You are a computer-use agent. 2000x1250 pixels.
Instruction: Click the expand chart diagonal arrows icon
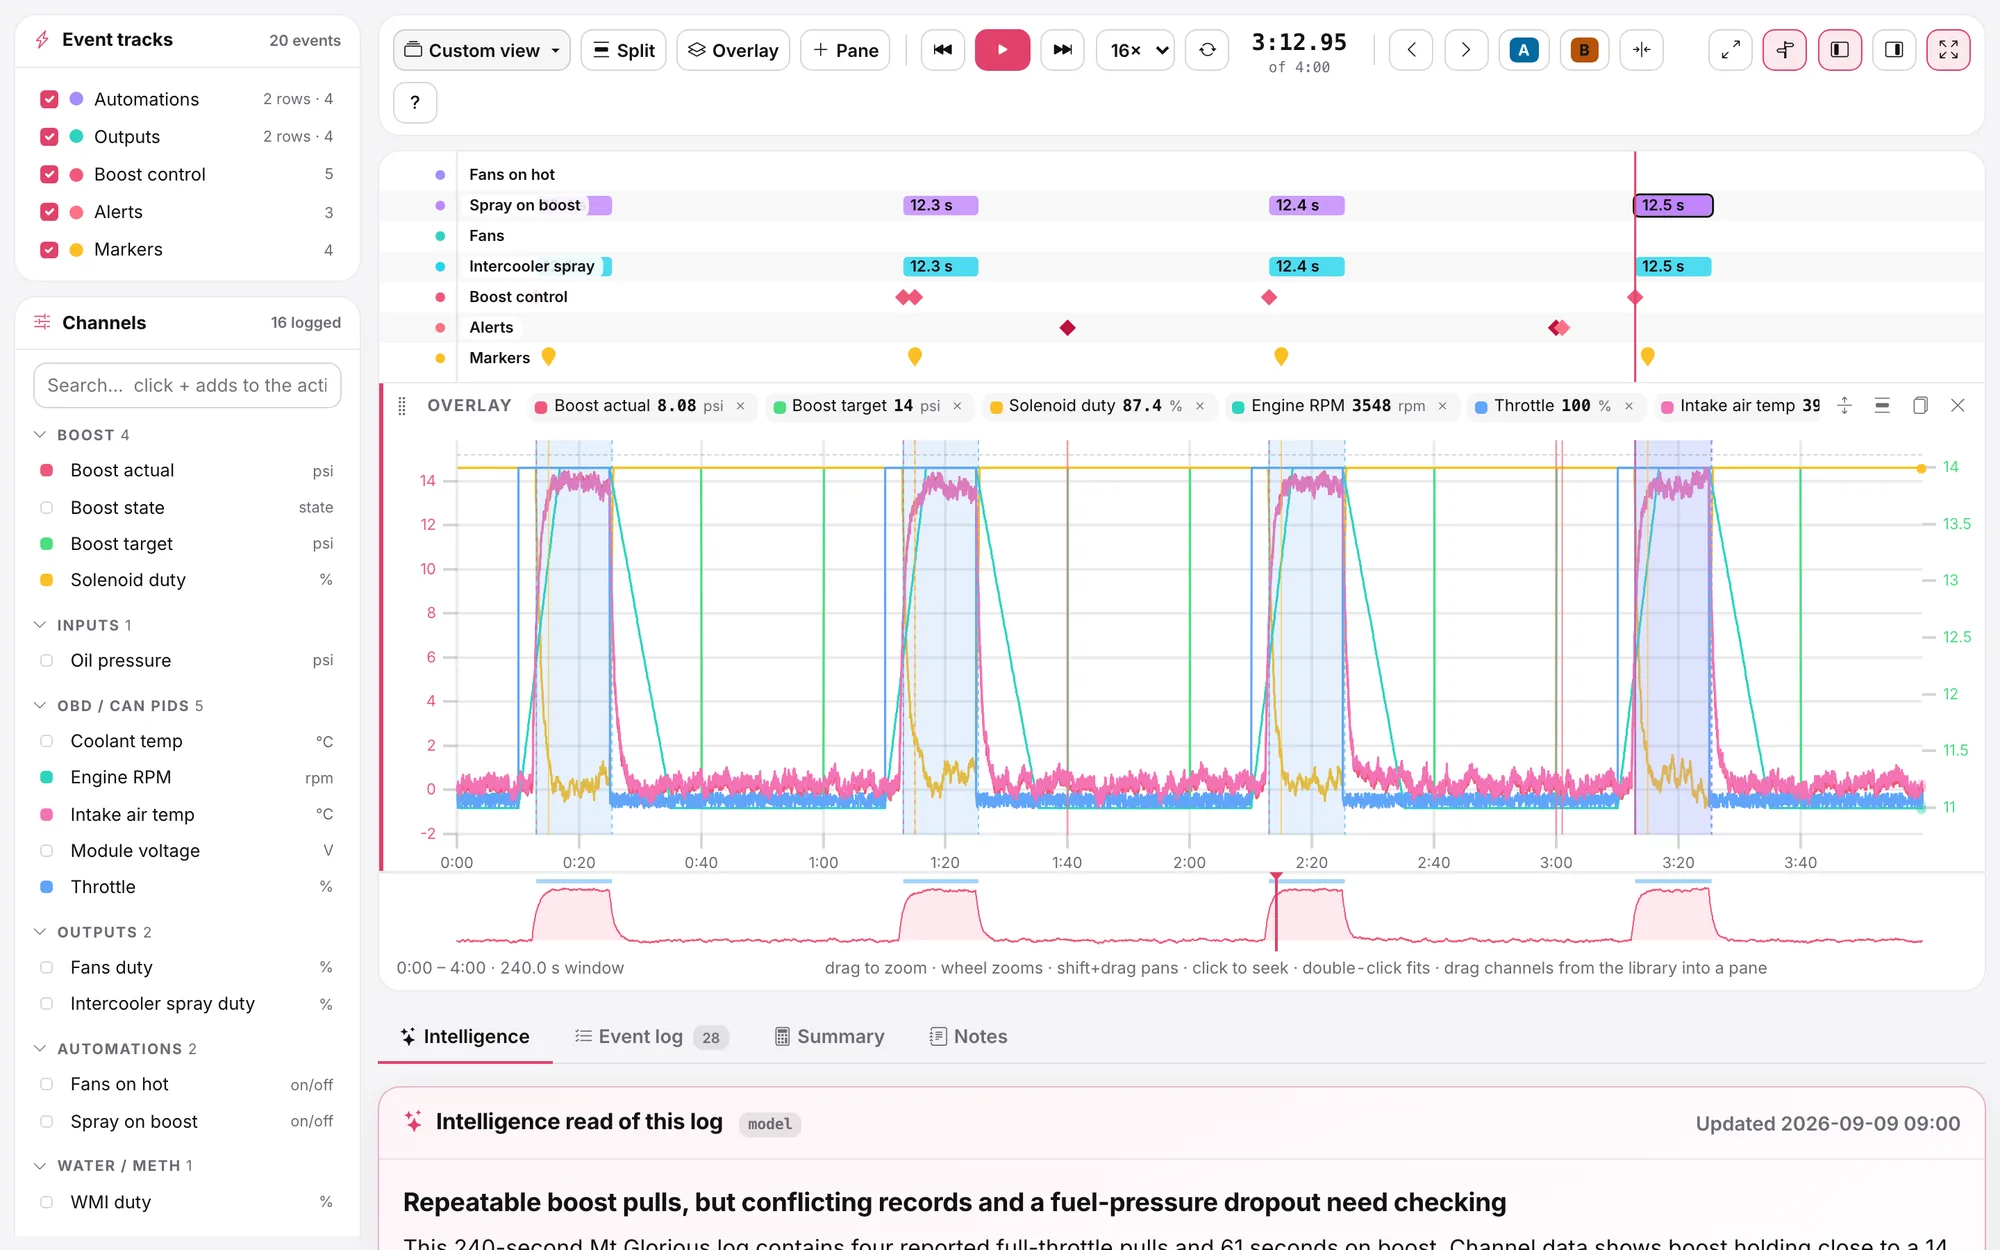[1730, 50]
